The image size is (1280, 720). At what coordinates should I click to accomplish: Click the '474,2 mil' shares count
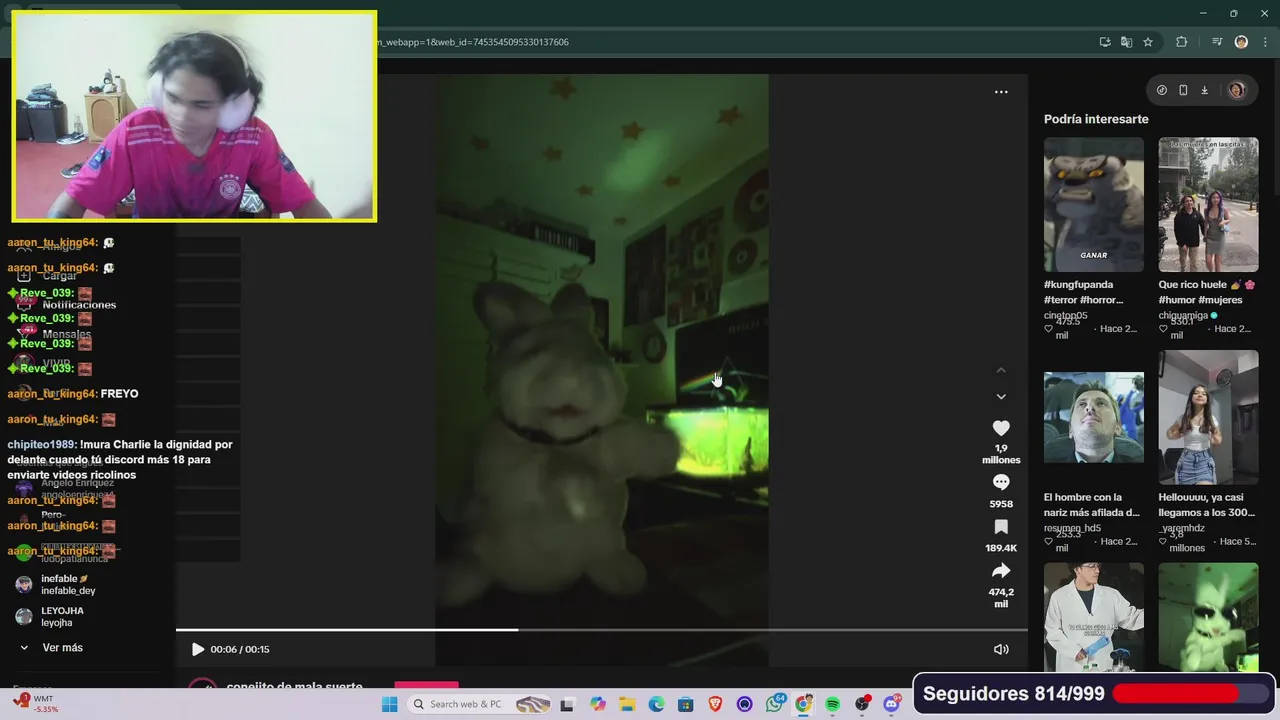1001,598
